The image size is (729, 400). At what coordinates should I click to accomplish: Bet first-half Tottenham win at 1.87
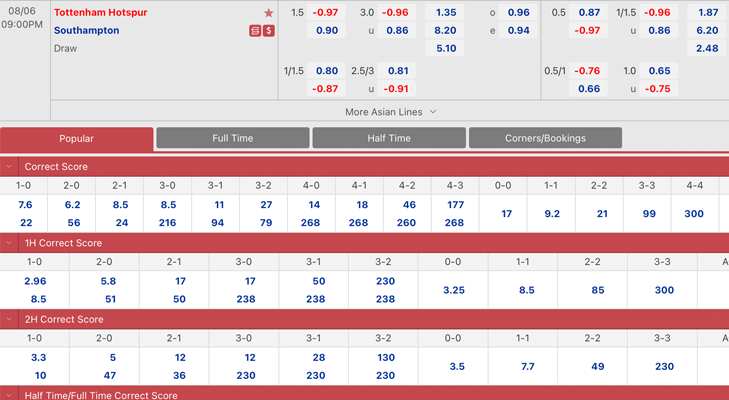click(x=707, y=13)
